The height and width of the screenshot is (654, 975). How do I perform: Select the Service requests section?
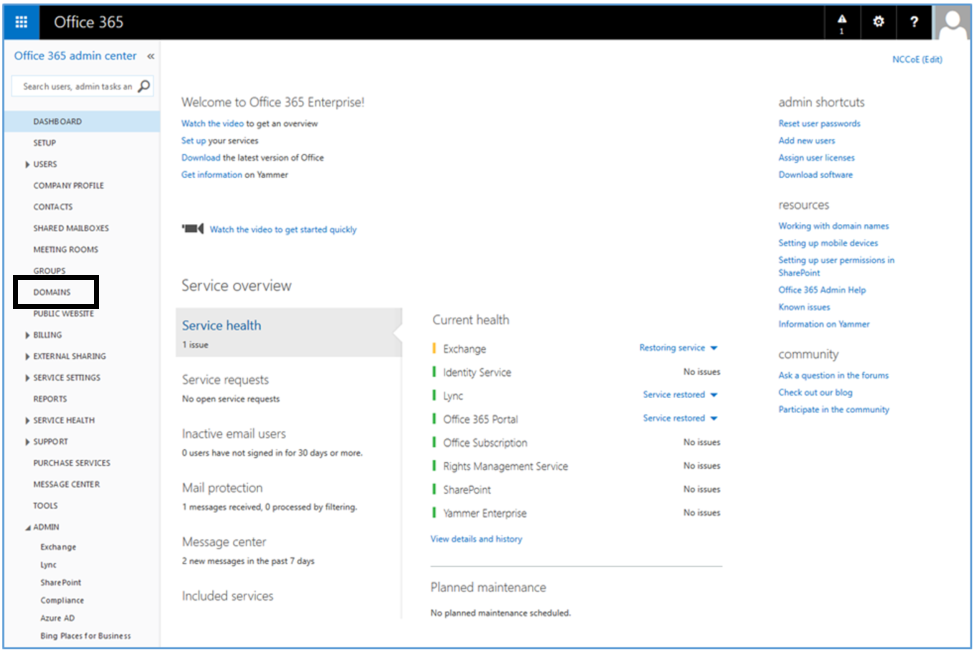226,380
